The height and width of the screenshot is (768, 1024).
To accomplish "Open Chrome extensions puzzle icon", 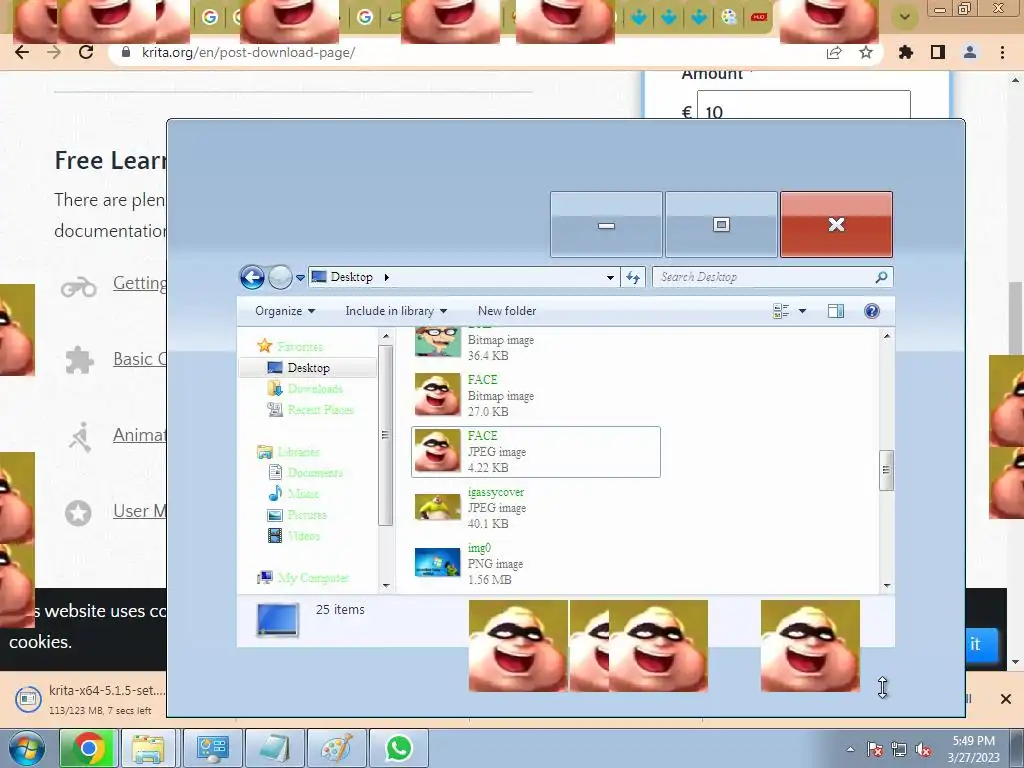I will coord(906,52).
